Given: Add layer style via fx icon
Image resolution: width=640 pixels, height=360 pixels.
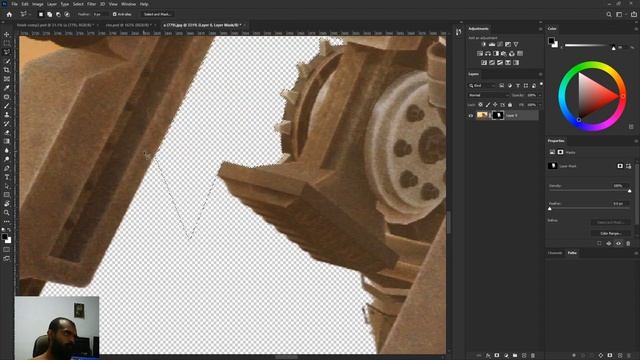Looking at the screenshot, I should (488, 356).
